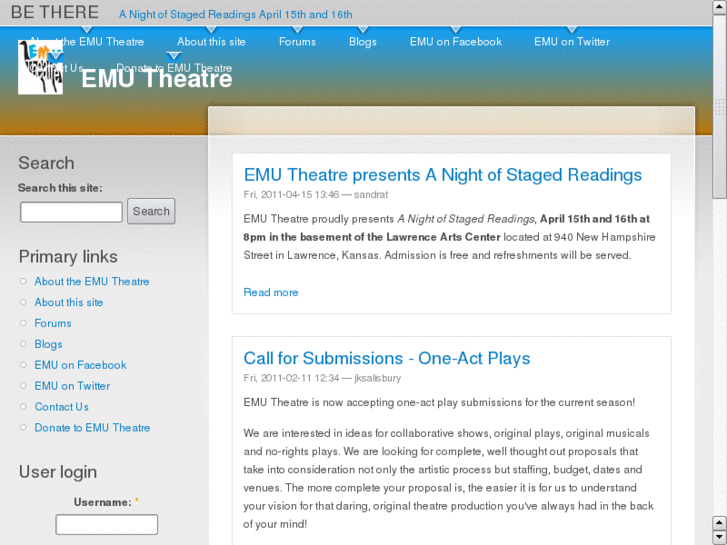Click the BE THERE heading text
The width and height of the screenshot is (727, 545).
click(x=55, y=12)
